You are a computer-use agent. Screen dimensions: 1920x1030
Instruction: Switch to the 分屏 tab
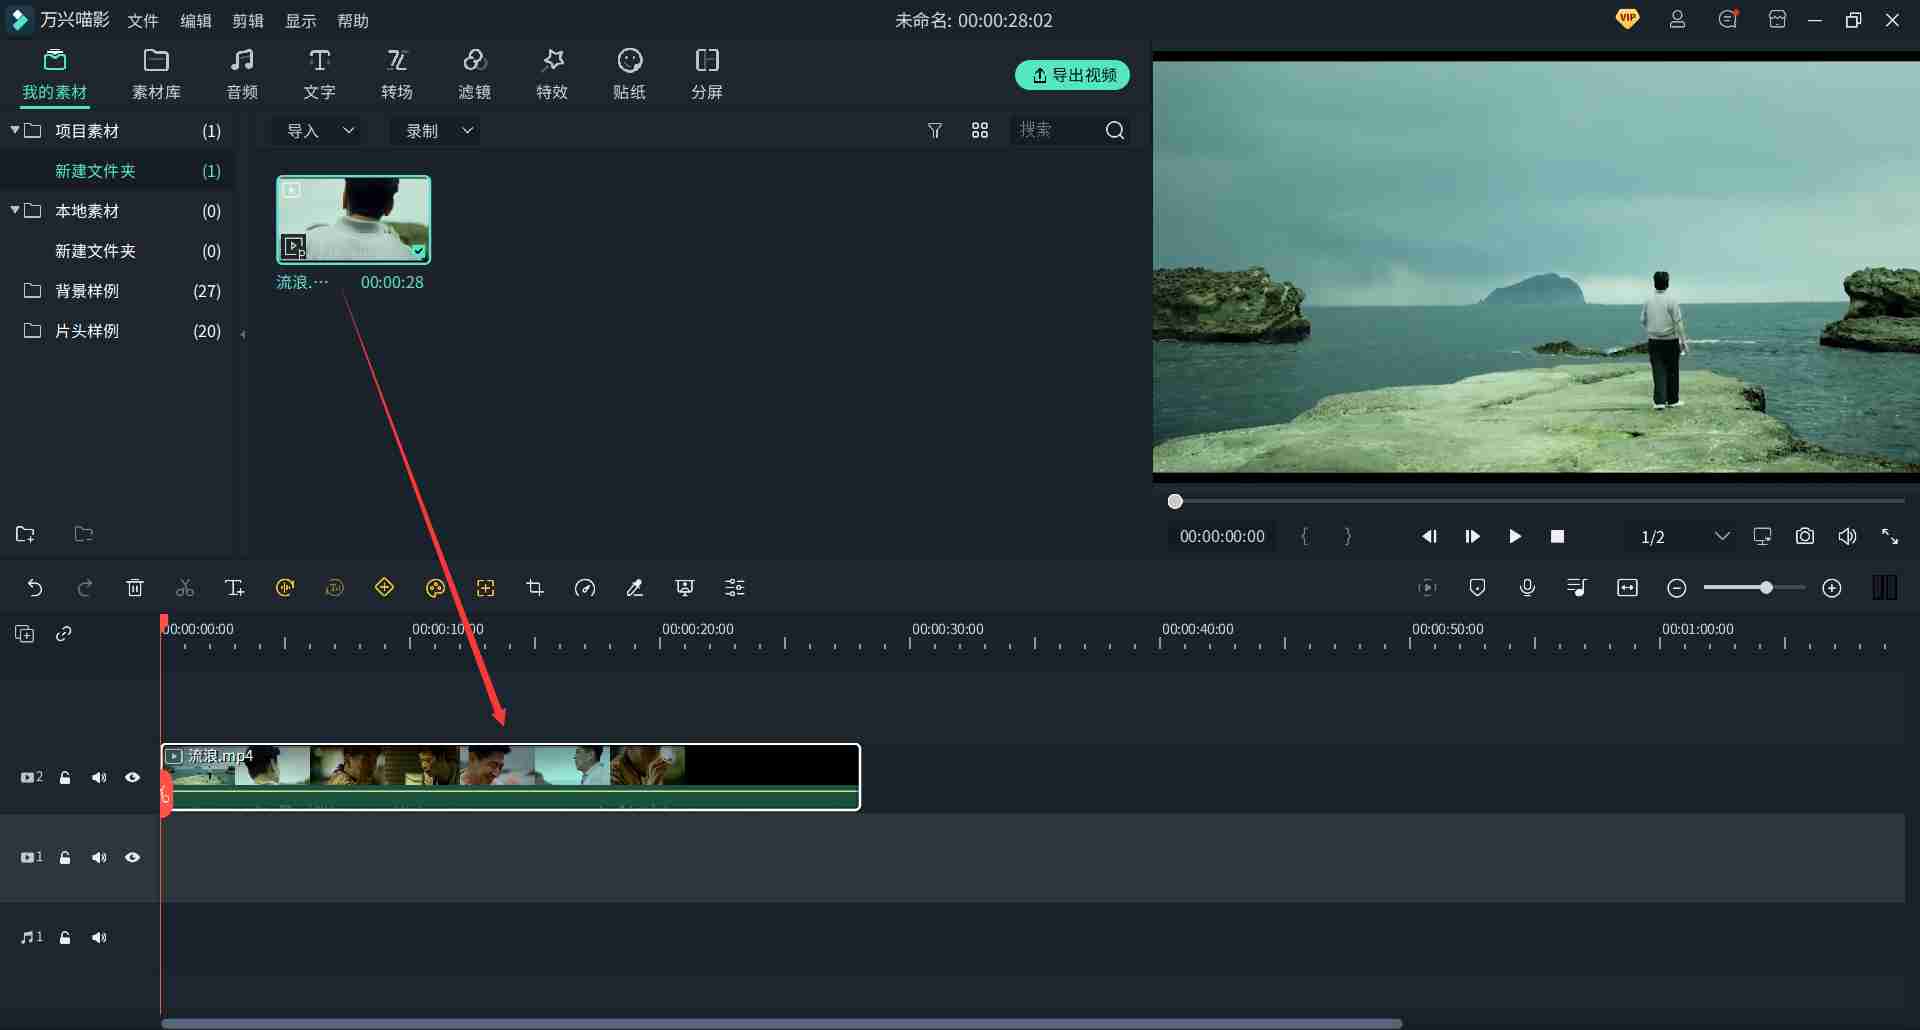tap(707, 74)
